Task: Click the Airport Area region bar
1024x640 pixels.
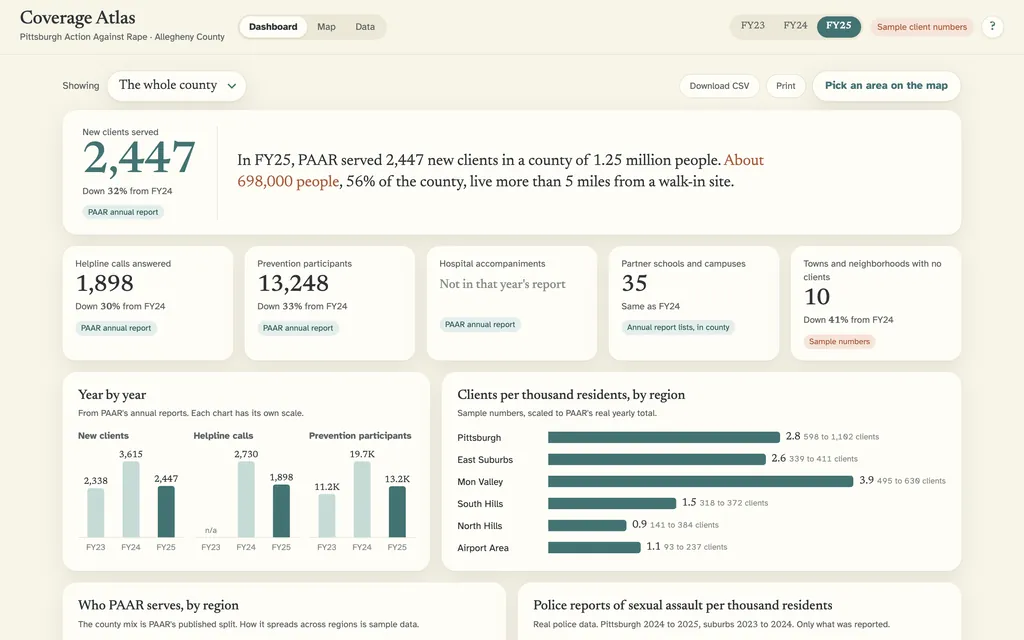Action: 594,547
